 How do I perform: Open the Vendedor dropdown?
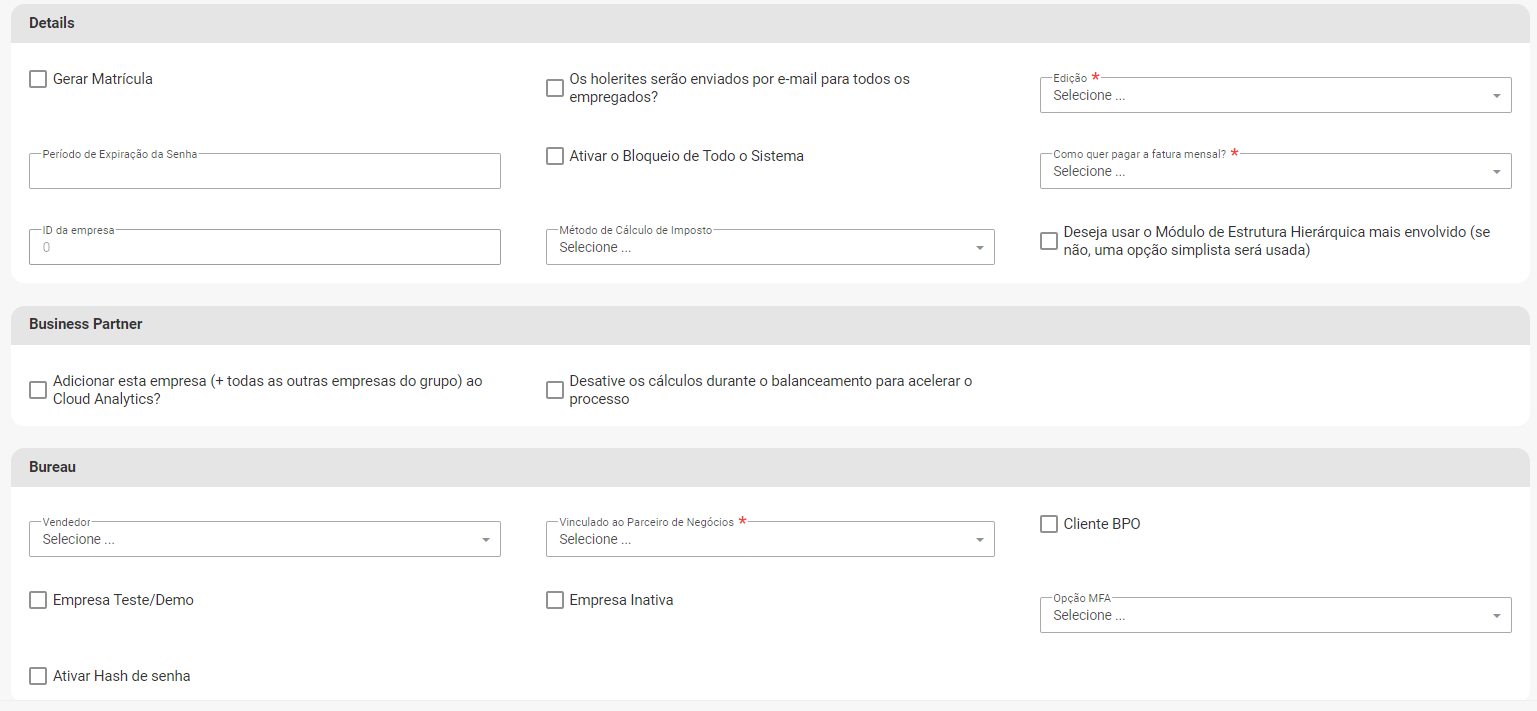265,540
